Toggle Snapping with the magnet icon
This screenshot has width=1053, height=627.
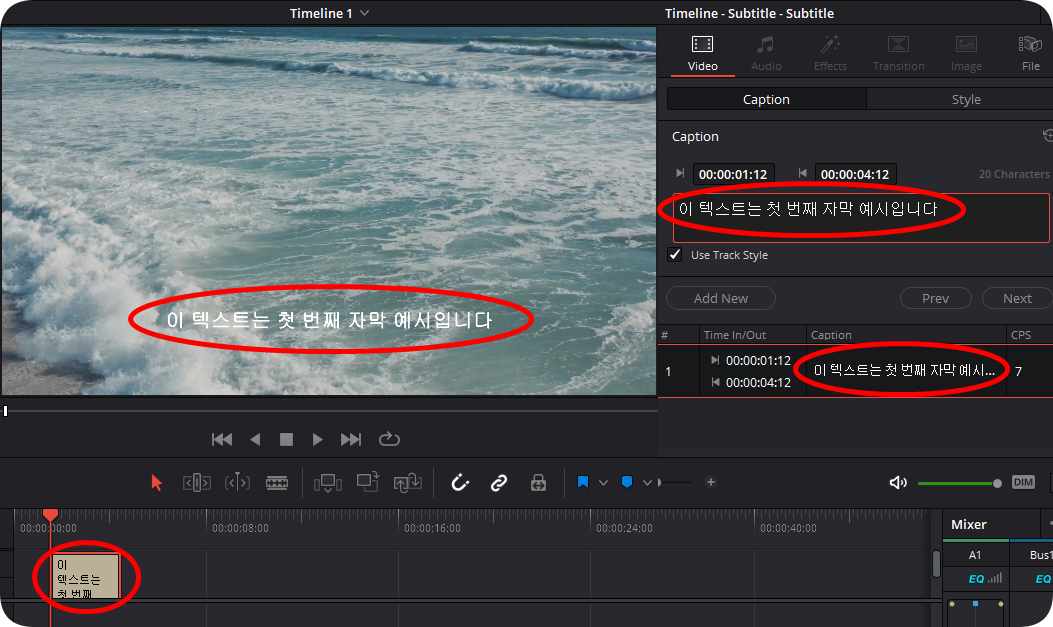[x=459, y=482]
